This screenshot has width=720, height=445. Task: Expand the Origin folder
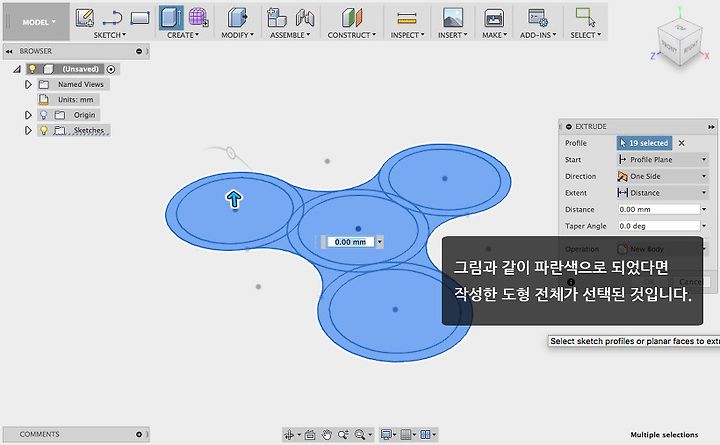(28, 115)
